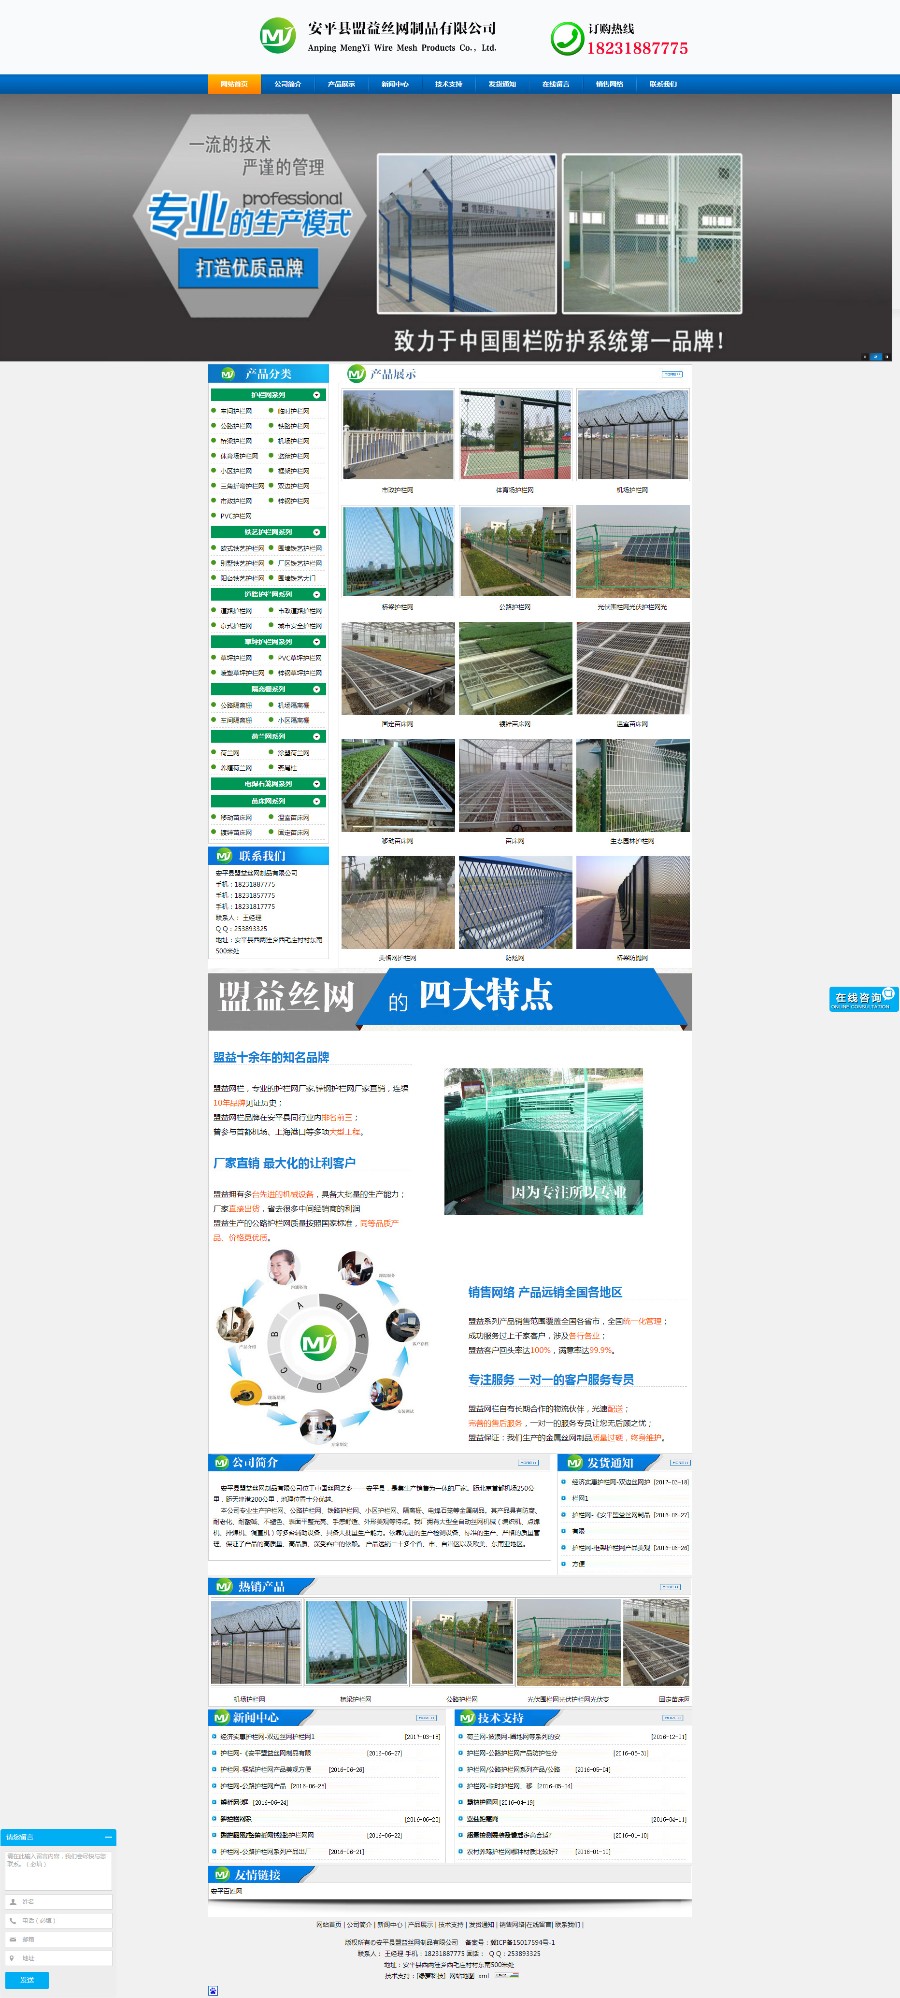Click the more button in 新闻中心 header
The image size is (900, 1998).
coord(427,1718)
